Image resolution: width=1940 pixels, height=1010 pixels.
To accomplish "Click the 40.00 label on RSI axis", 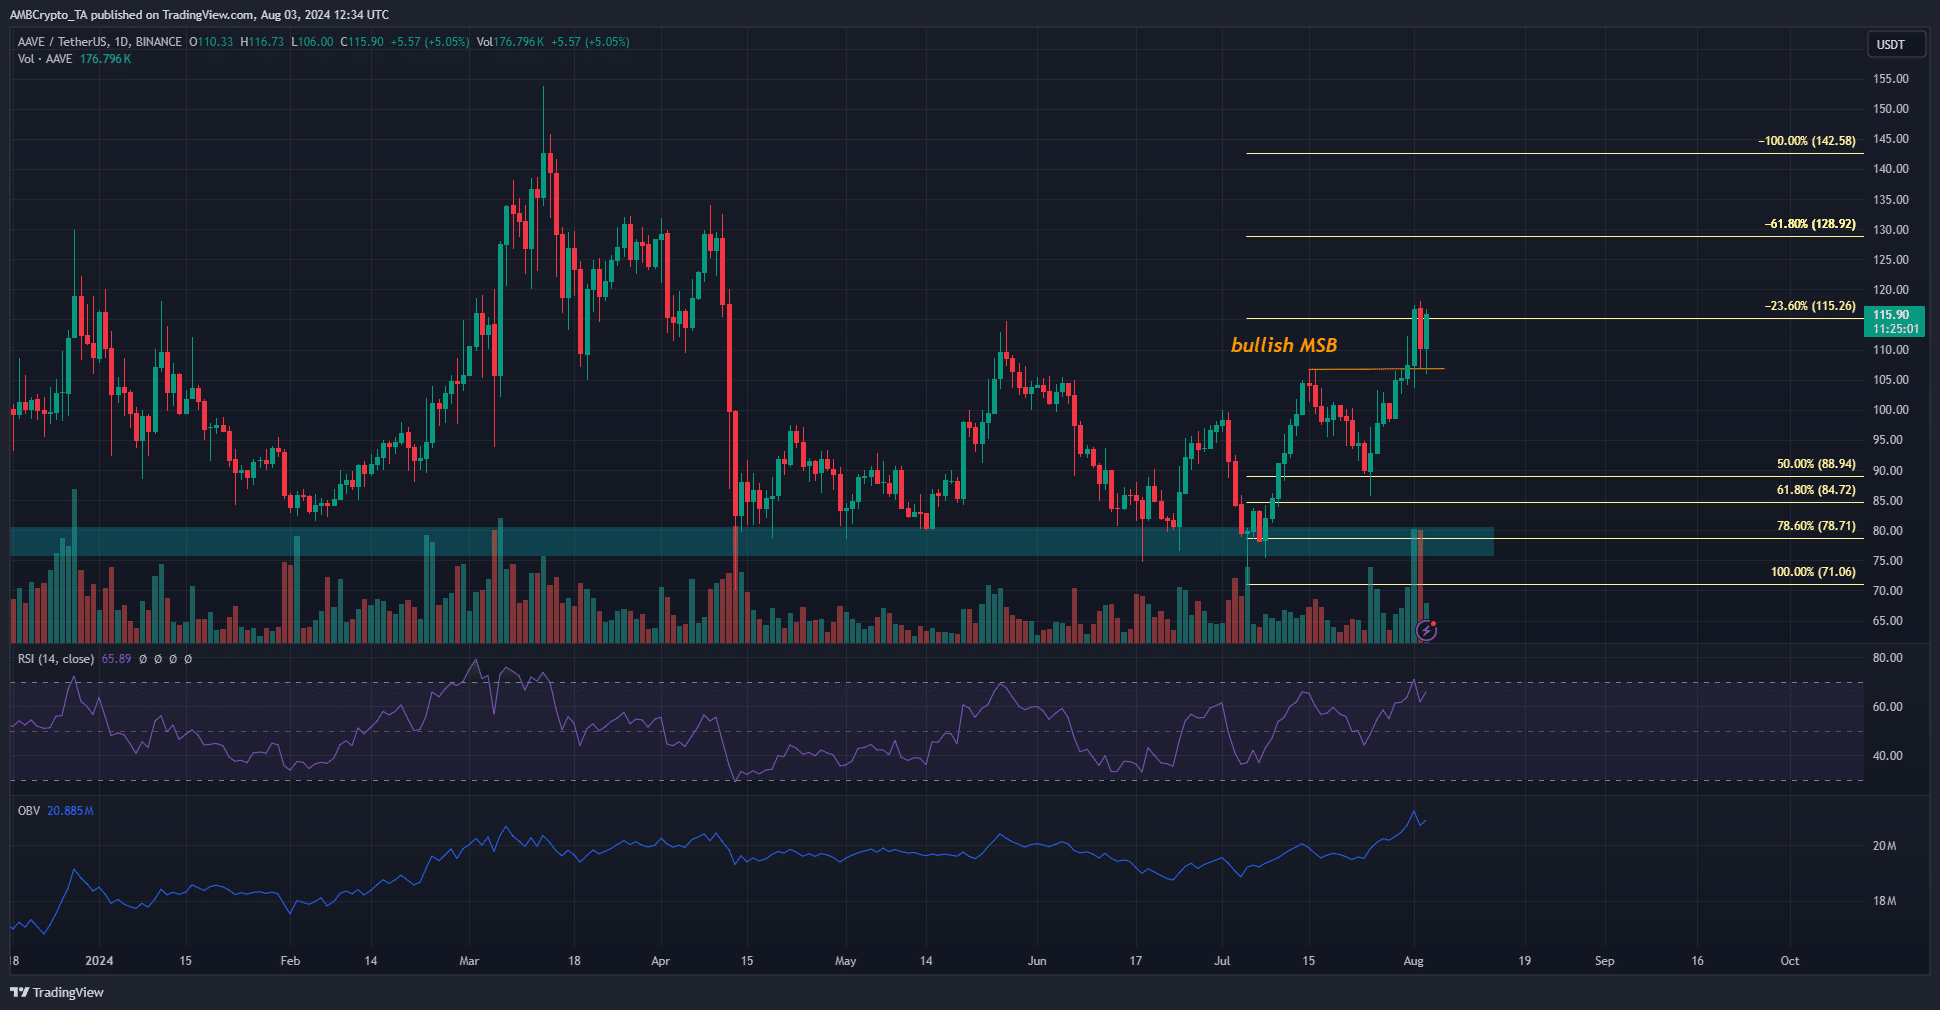I will tap(1888, 756).
